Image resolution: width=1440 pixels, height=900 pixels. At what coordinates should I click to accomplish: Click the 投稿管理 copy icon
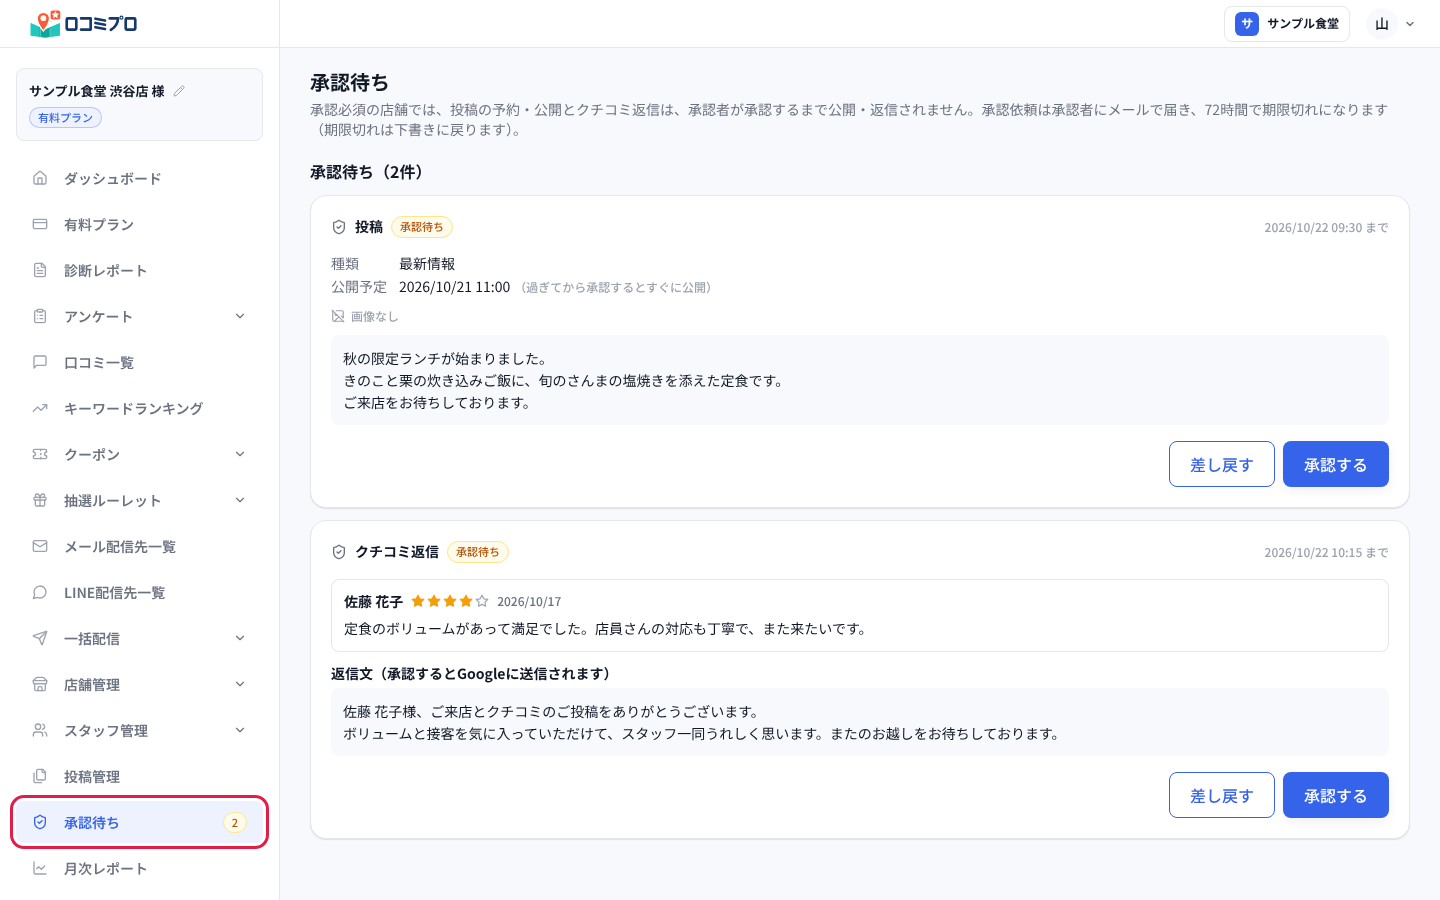point(40,776)
